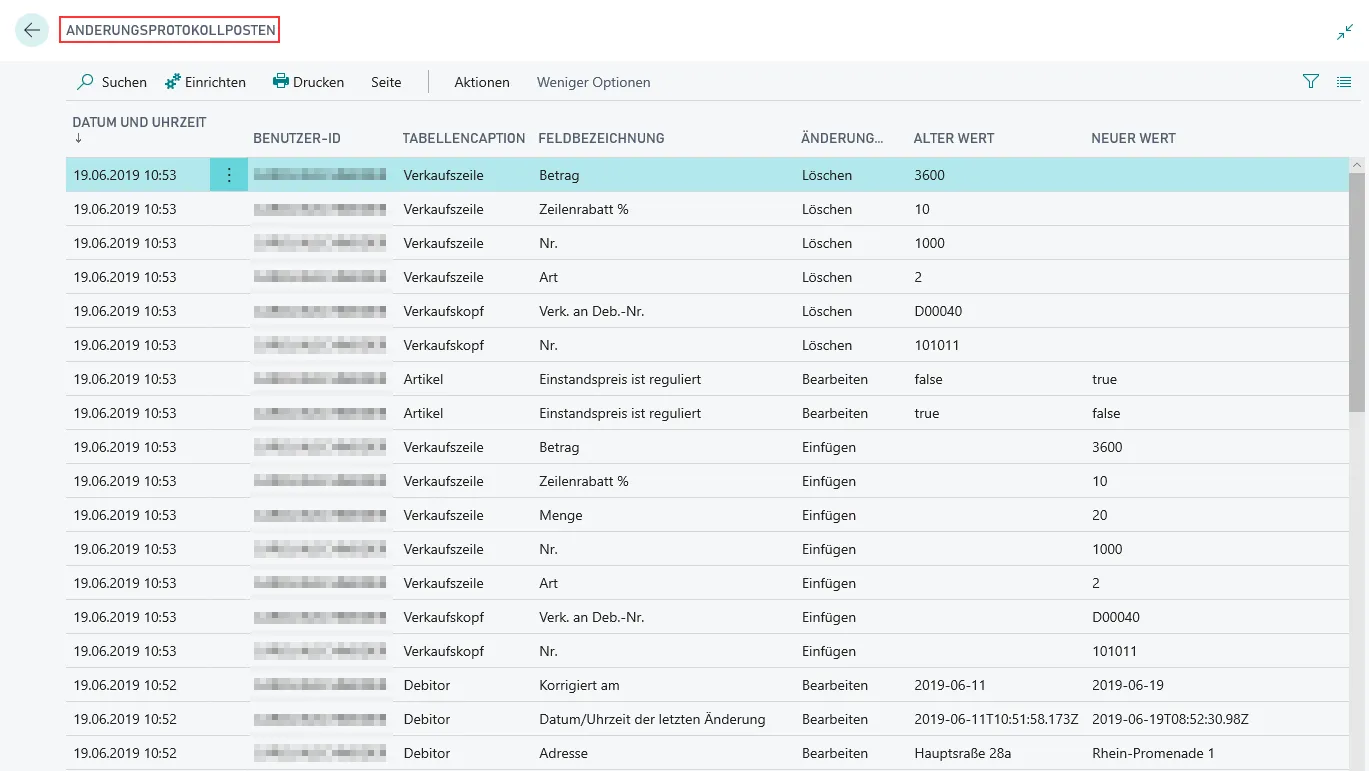Open the Seite menu

[x=386, y=82]
